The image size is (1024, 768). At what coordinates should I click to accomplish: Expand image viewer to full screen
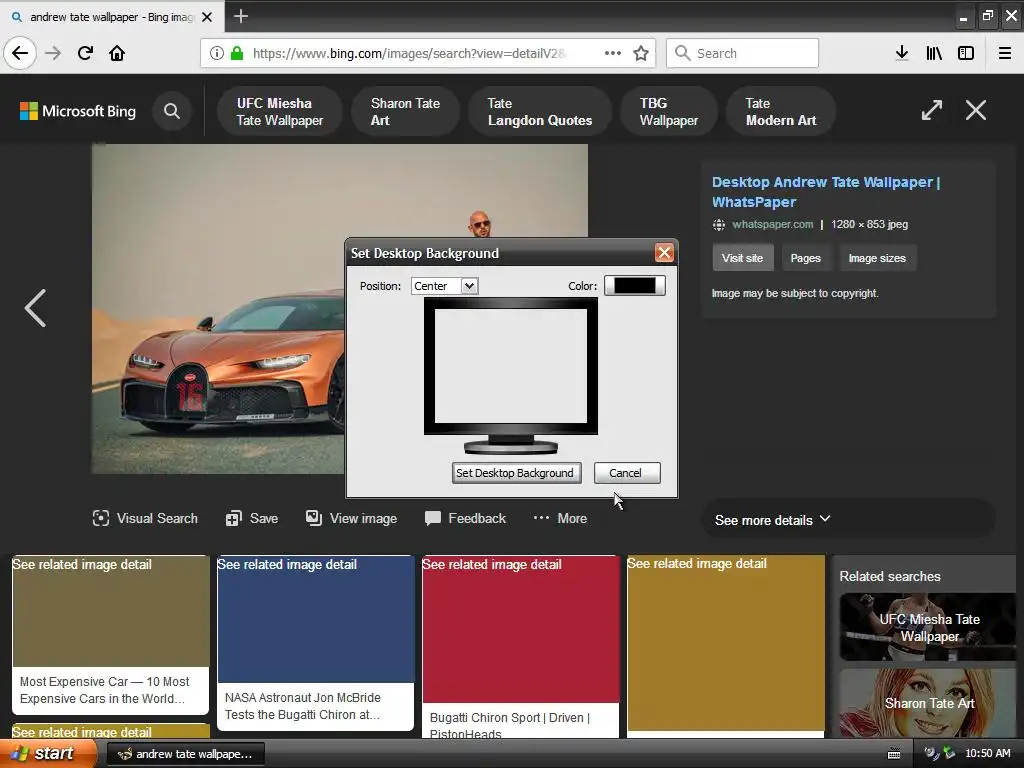(x=932, y=110)
